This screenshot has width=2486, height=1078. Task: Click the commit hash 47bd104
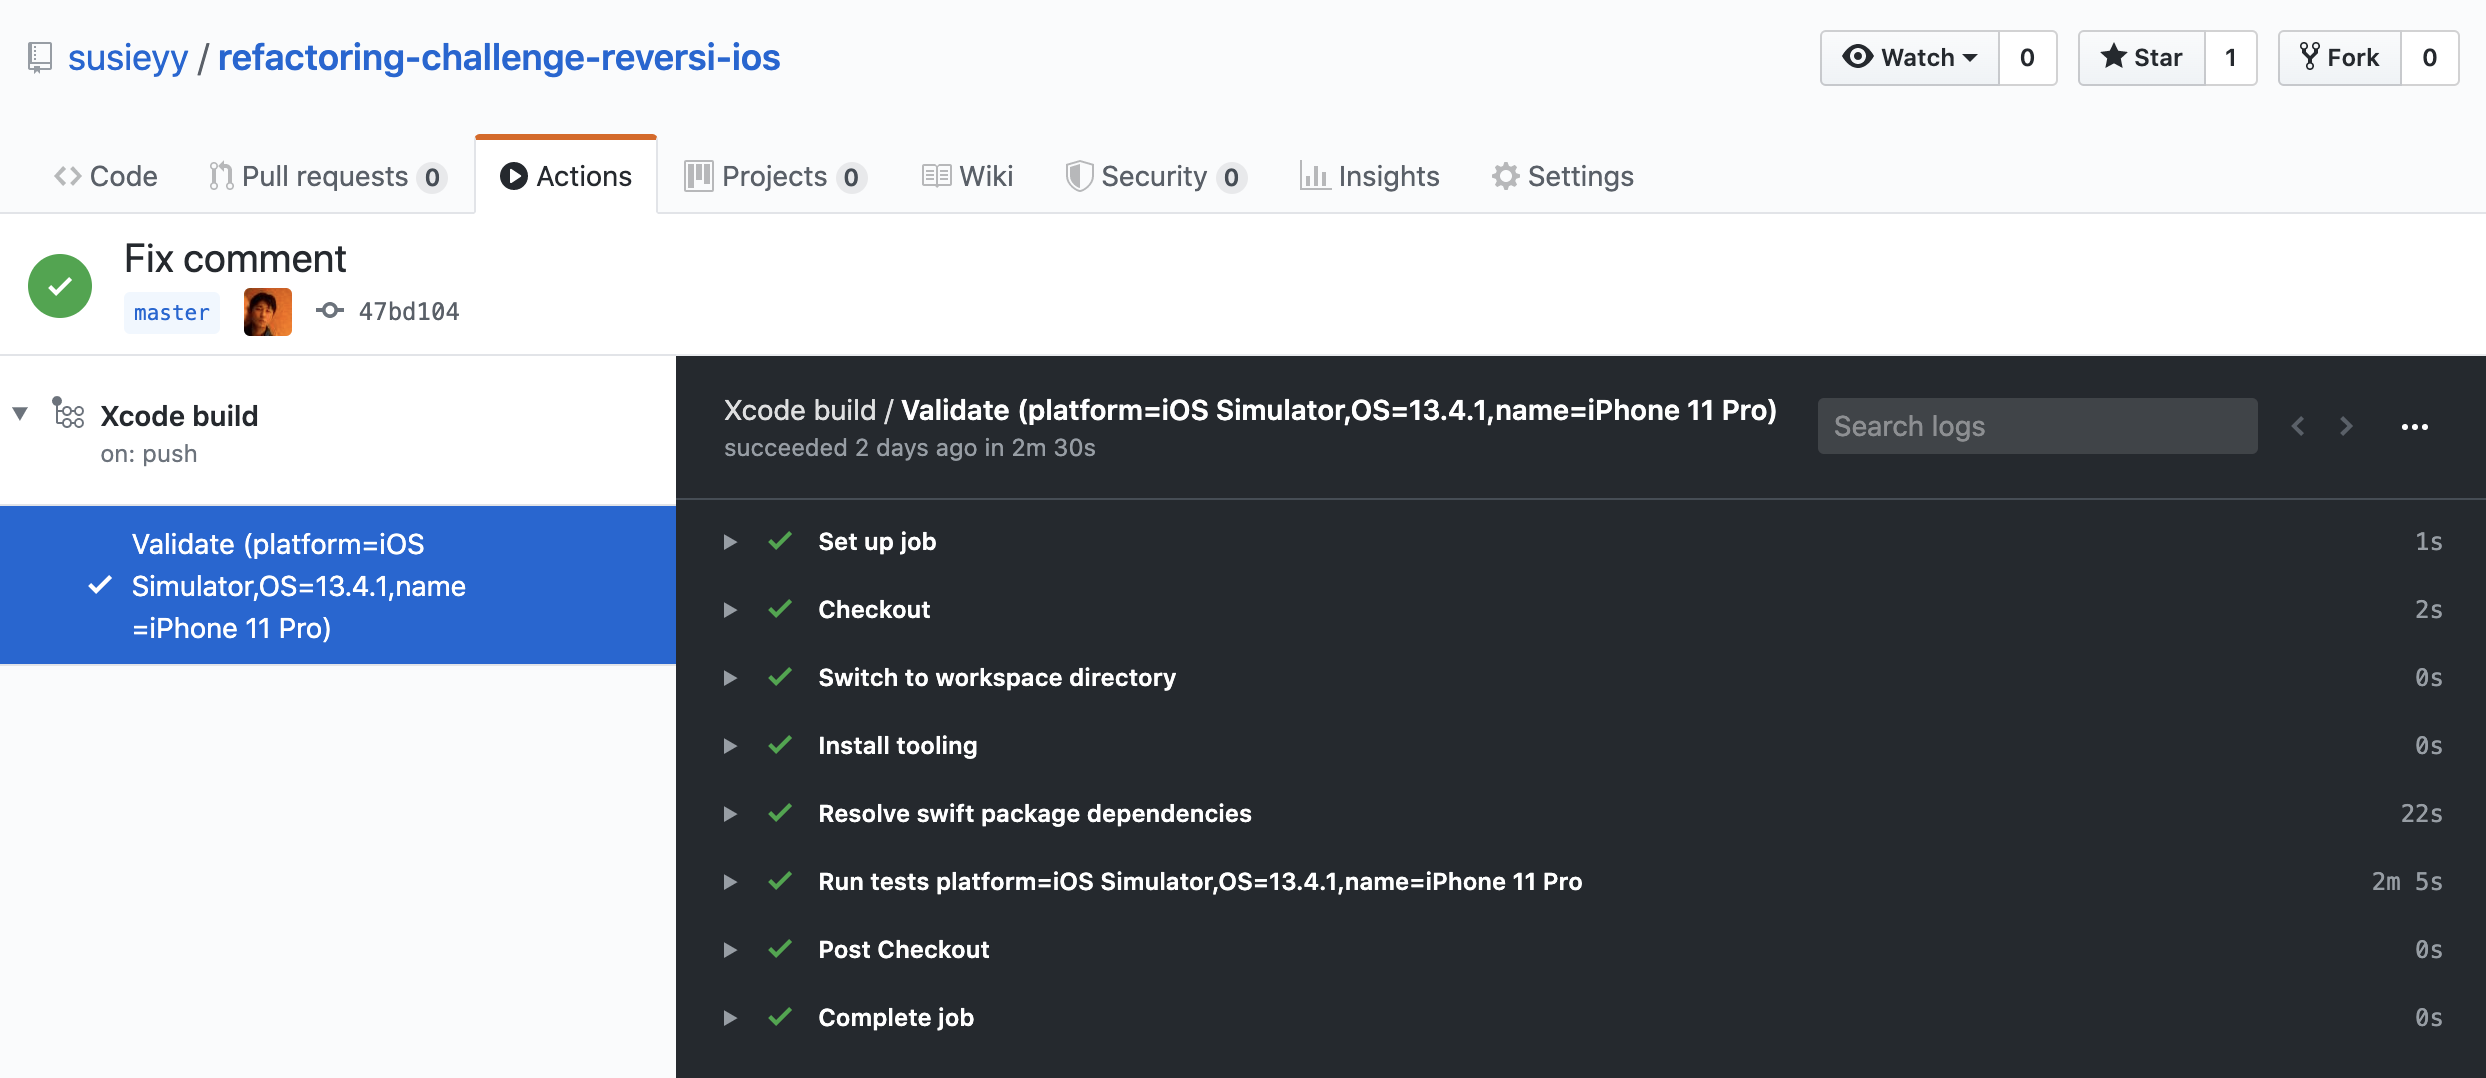pos(408,312)
